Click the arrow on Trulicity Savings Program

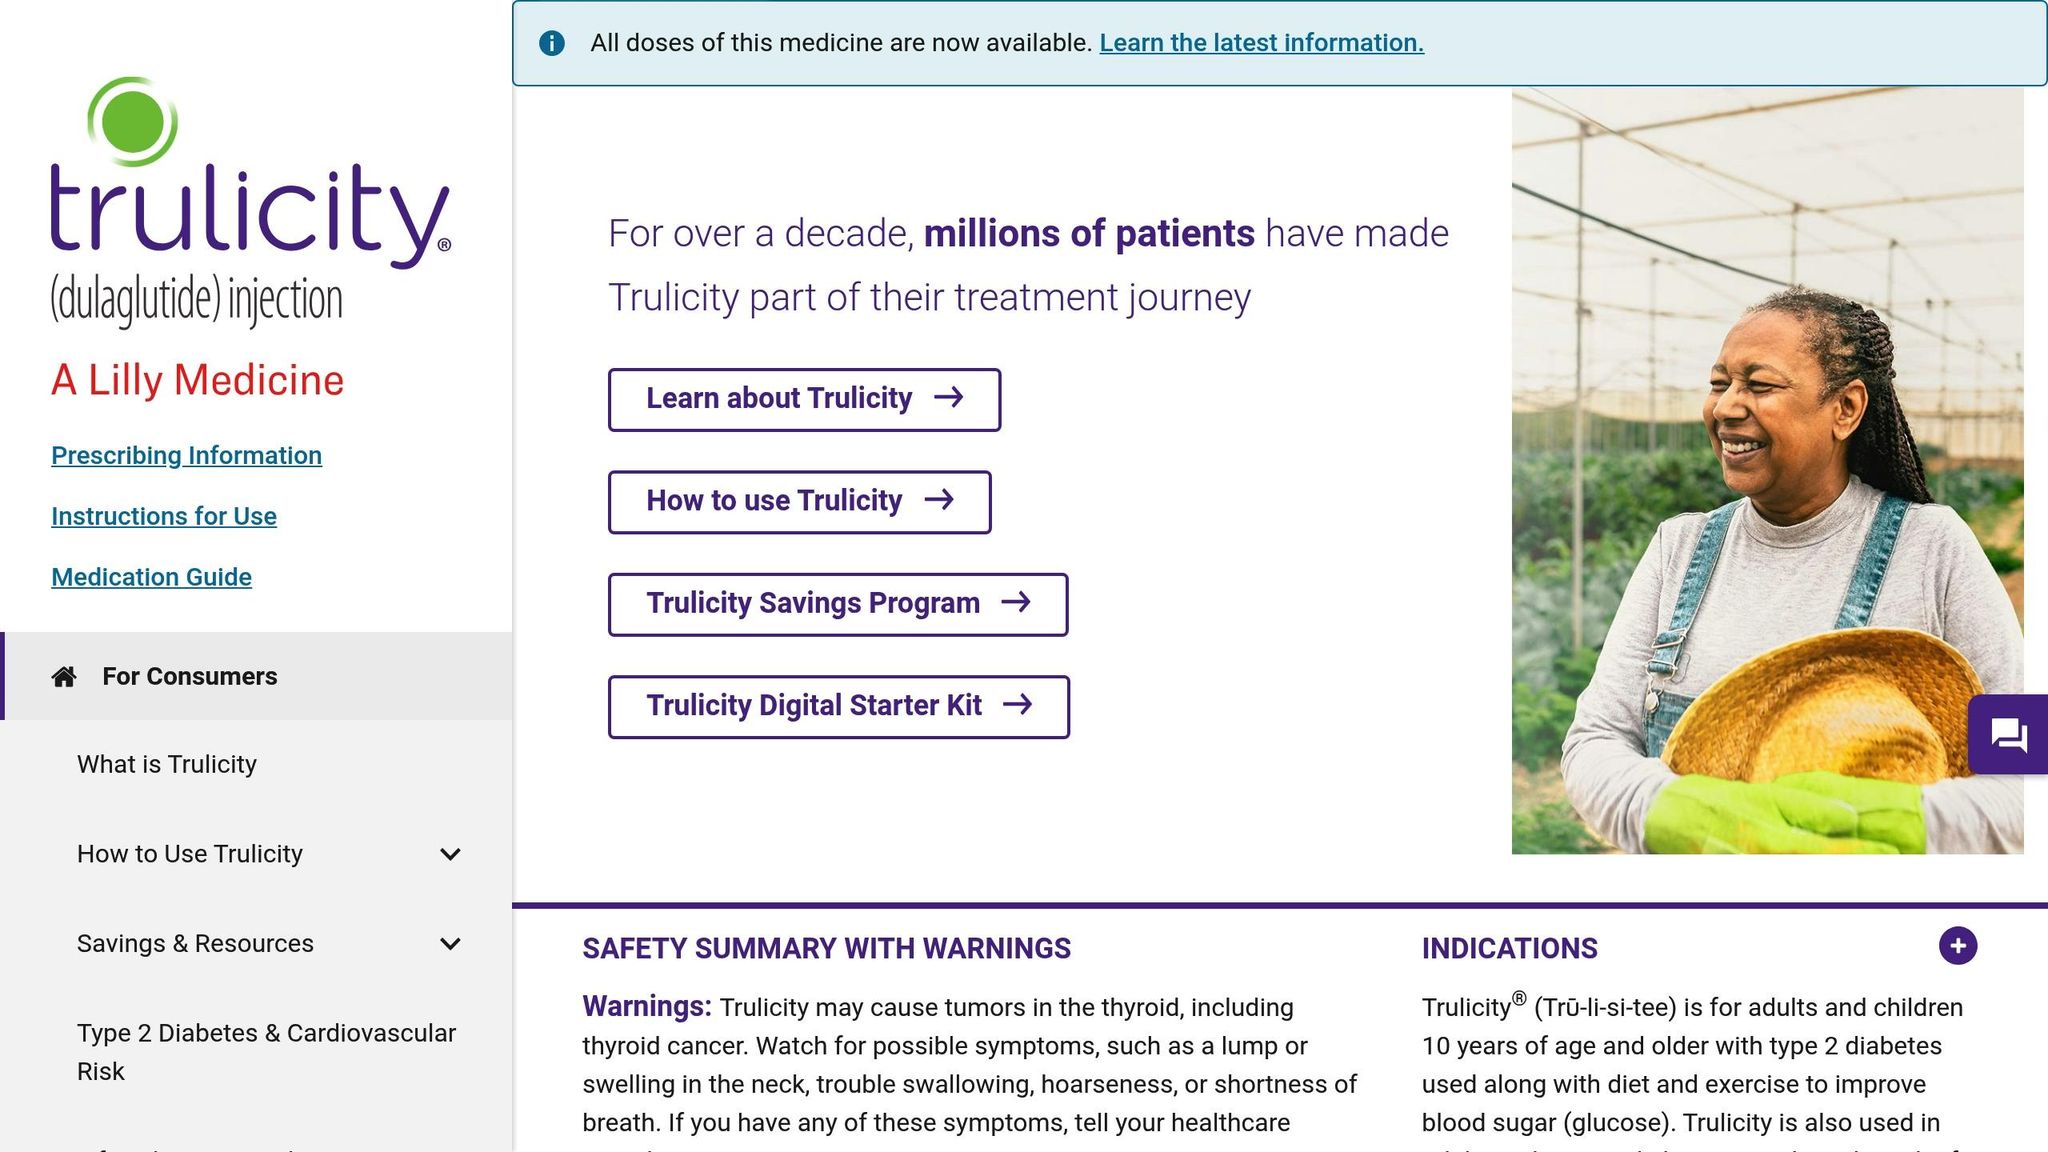pos(1018,603)
